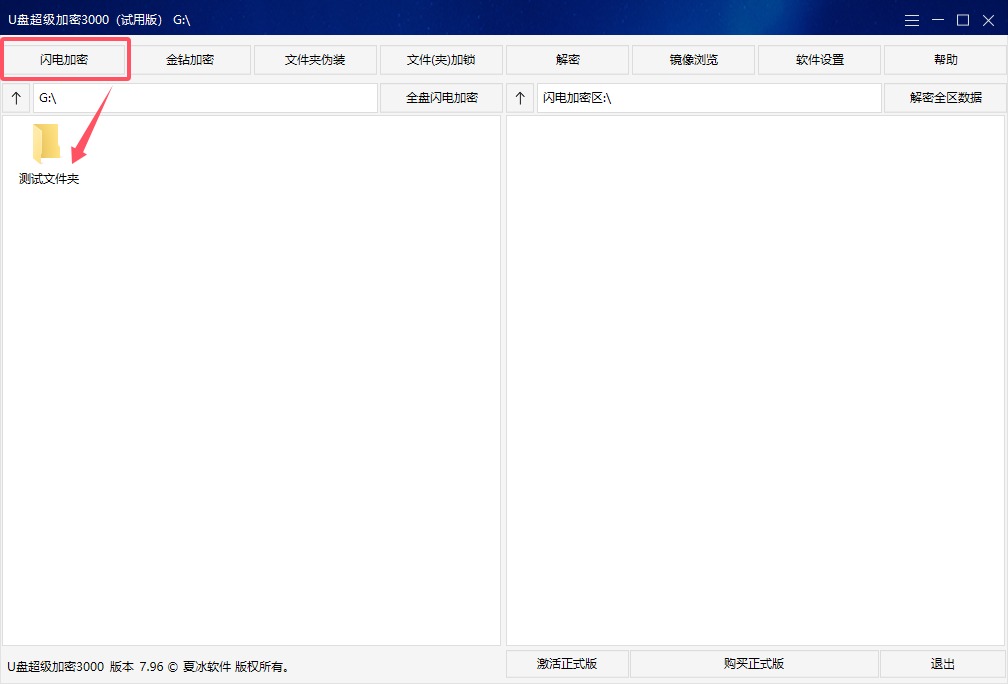Viewport: 1008px width, 684px height.
Task: Maximize the application window
Action: pos(963,21)
